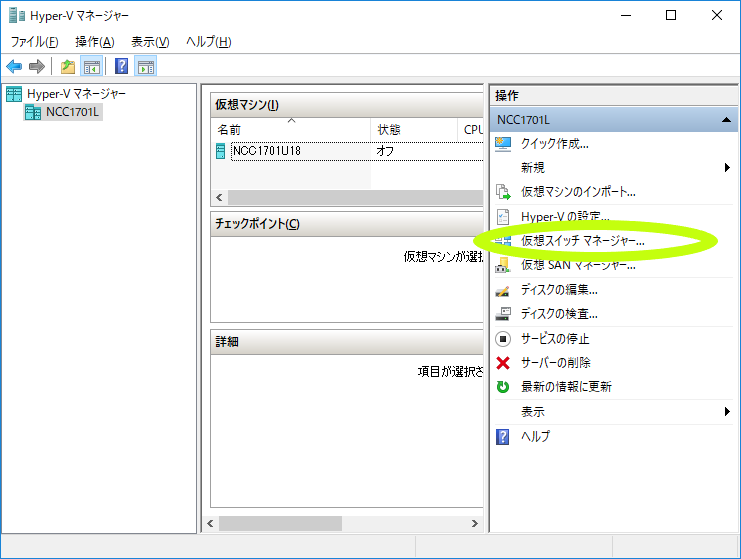Minimize the Hyper-V マネージャー window
This screenshot has height=559, width=741.
626,16
